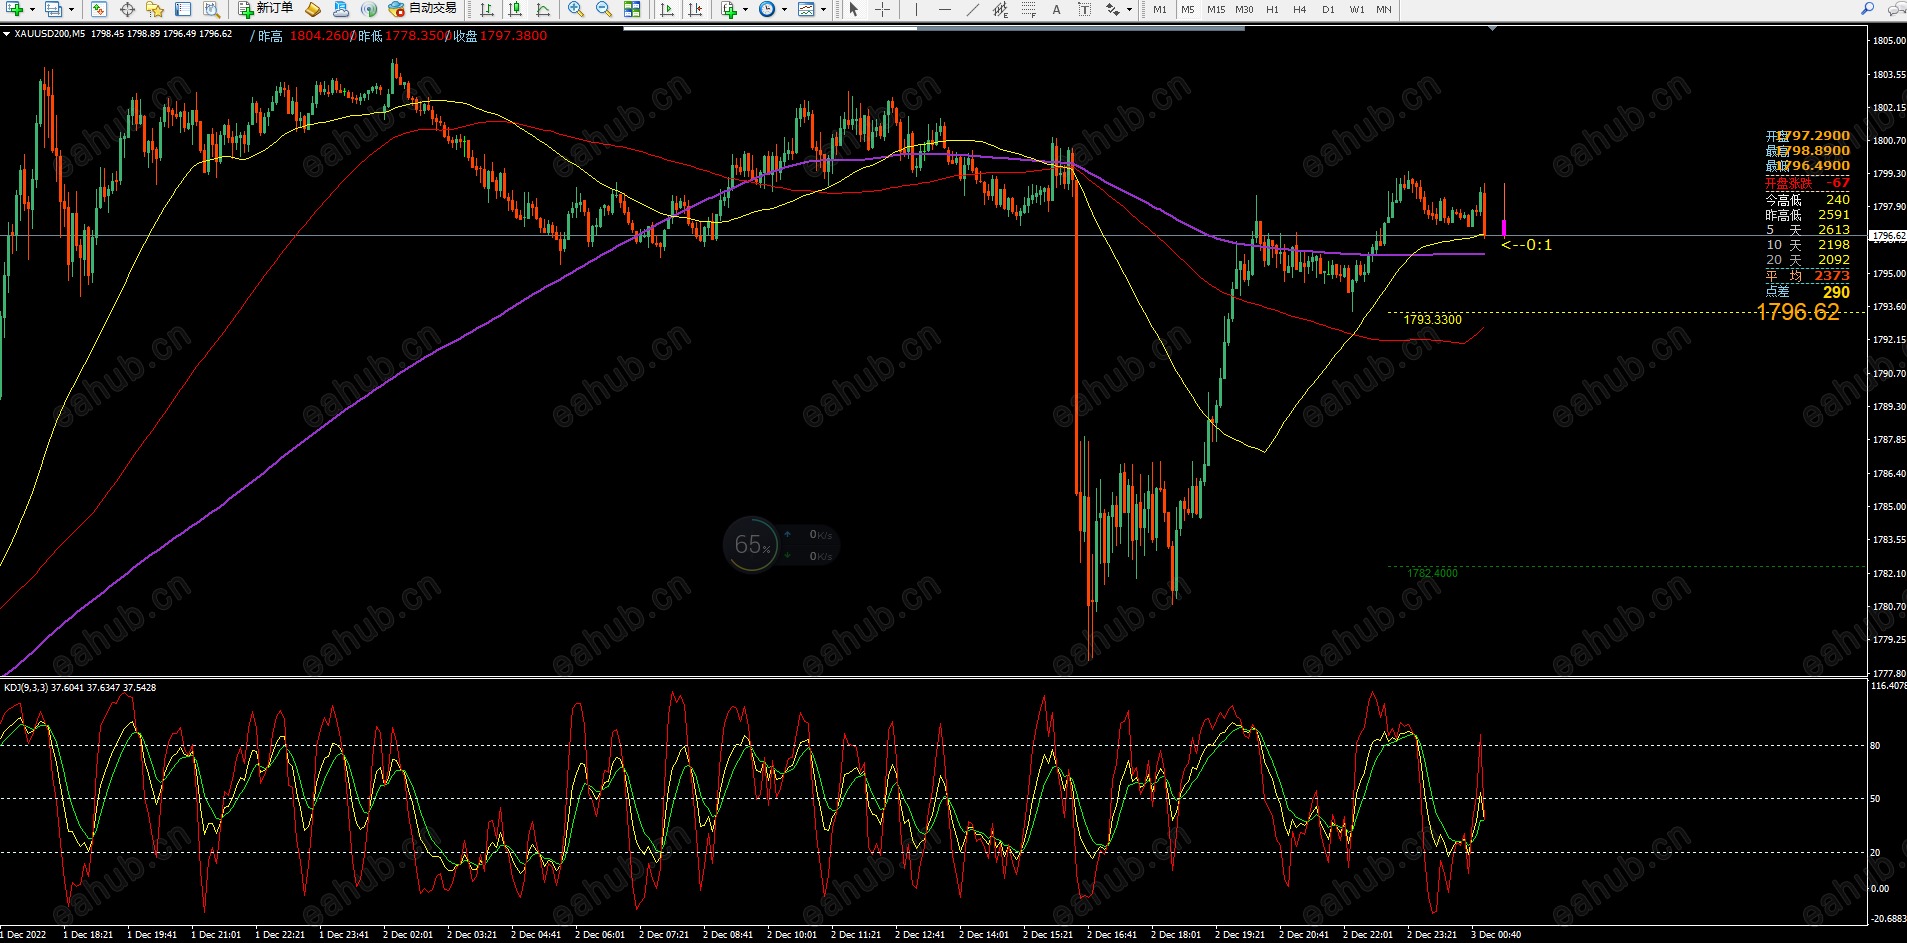Select the M5 timeframe
The image size is (1907, 943).
1188,9
